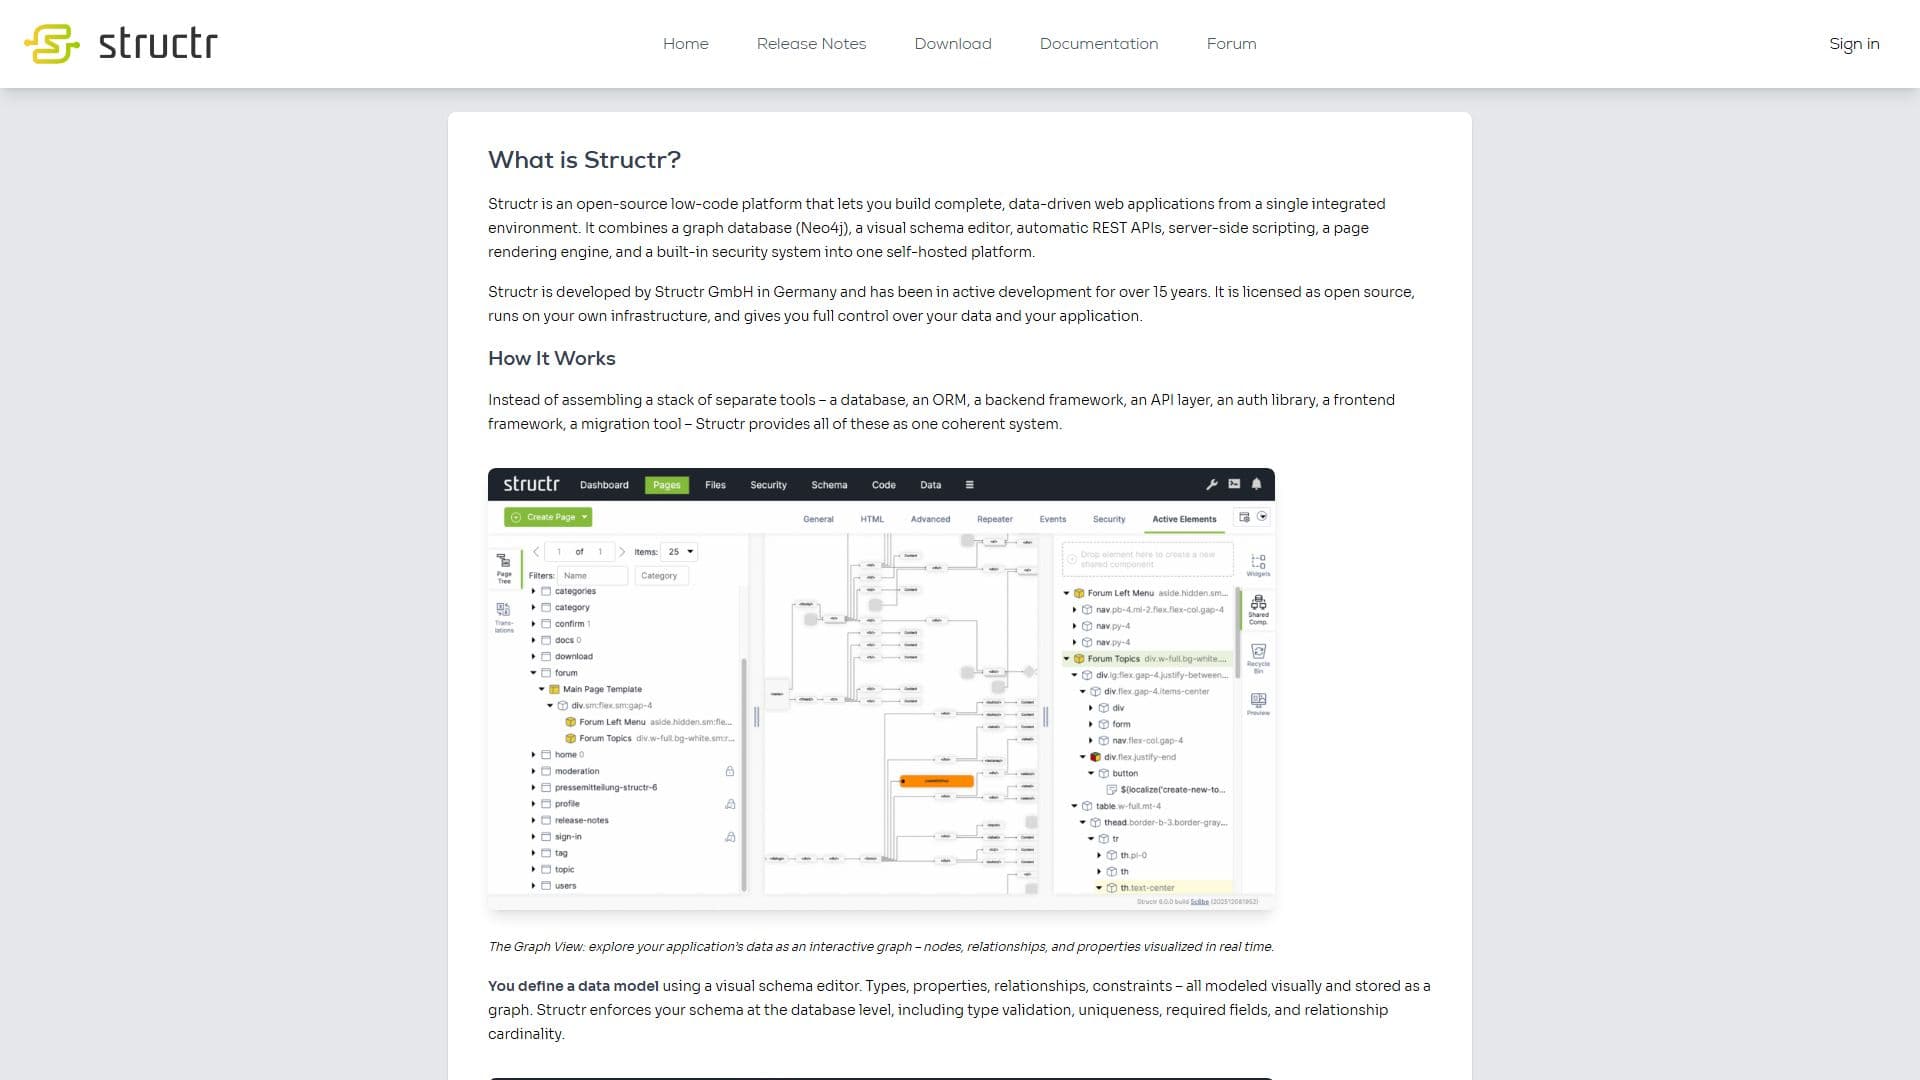Open the Widgets panel icon
This screenshot has width=1920, height=1080.
click(x=1258, y=565)
